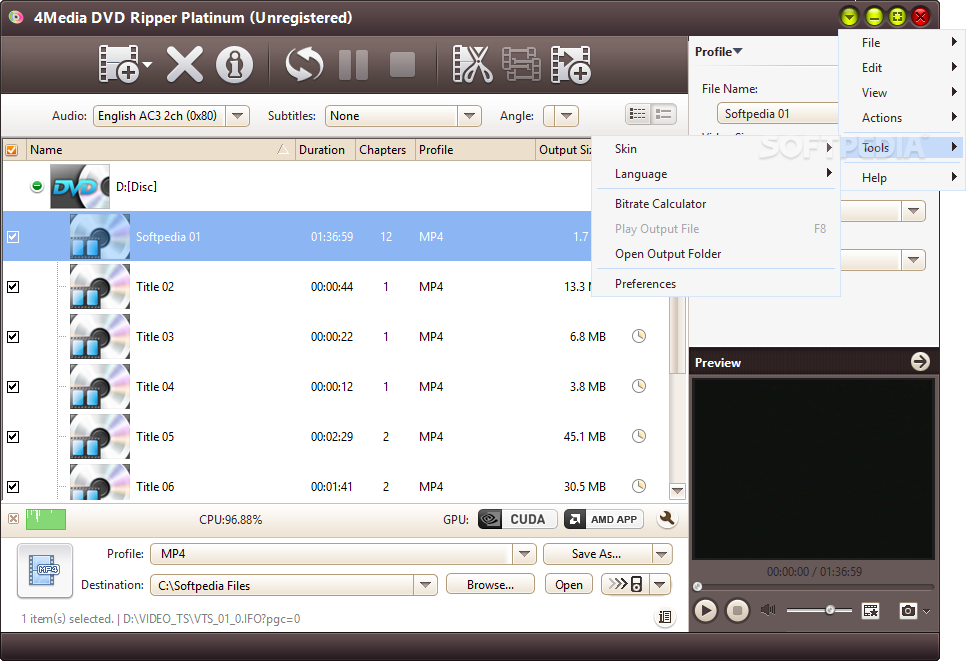Click the preview clip marker icon
966x661 pixels.
871,610
